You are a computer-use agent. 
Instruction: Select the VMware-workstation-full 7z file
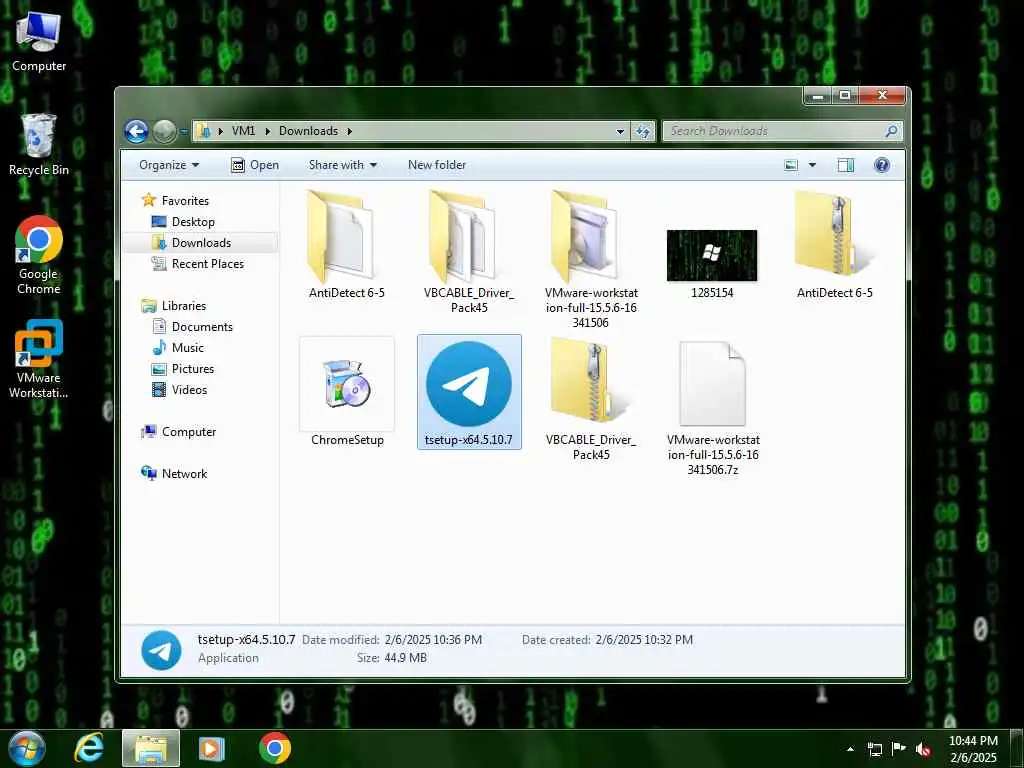(713, 408)
